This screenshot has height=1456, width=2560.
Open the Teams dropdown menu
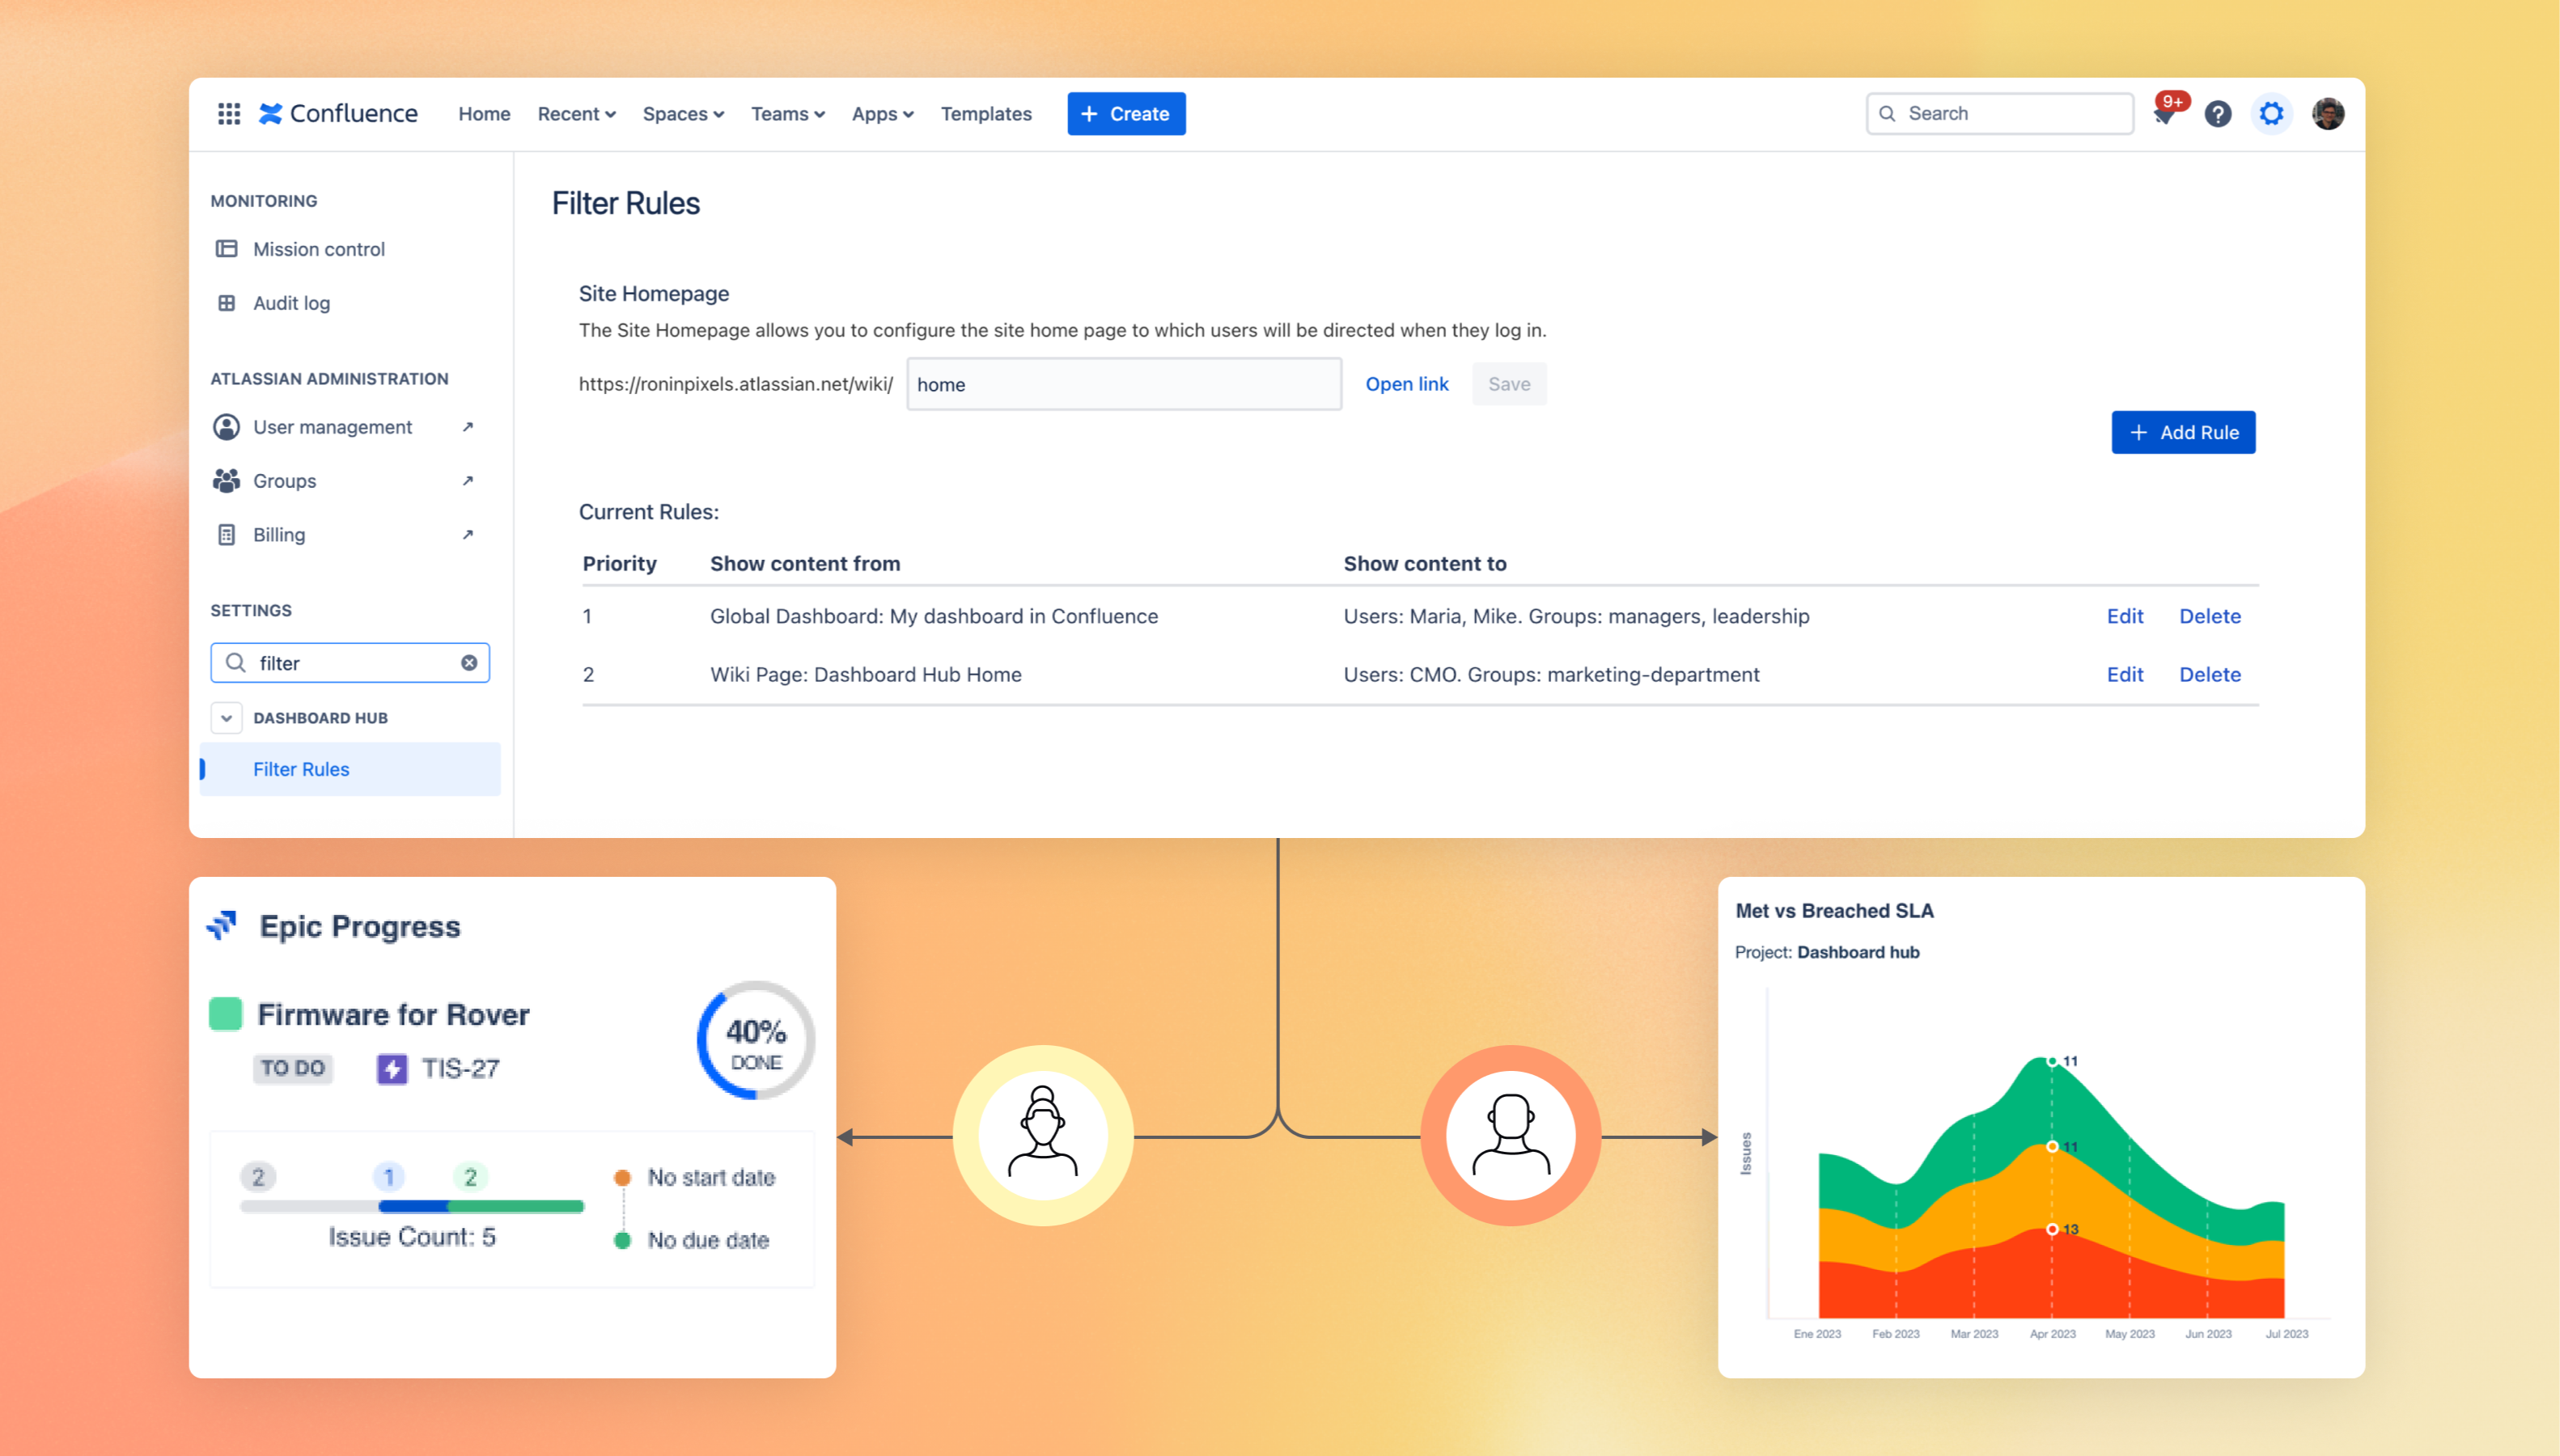pos(787,114)
